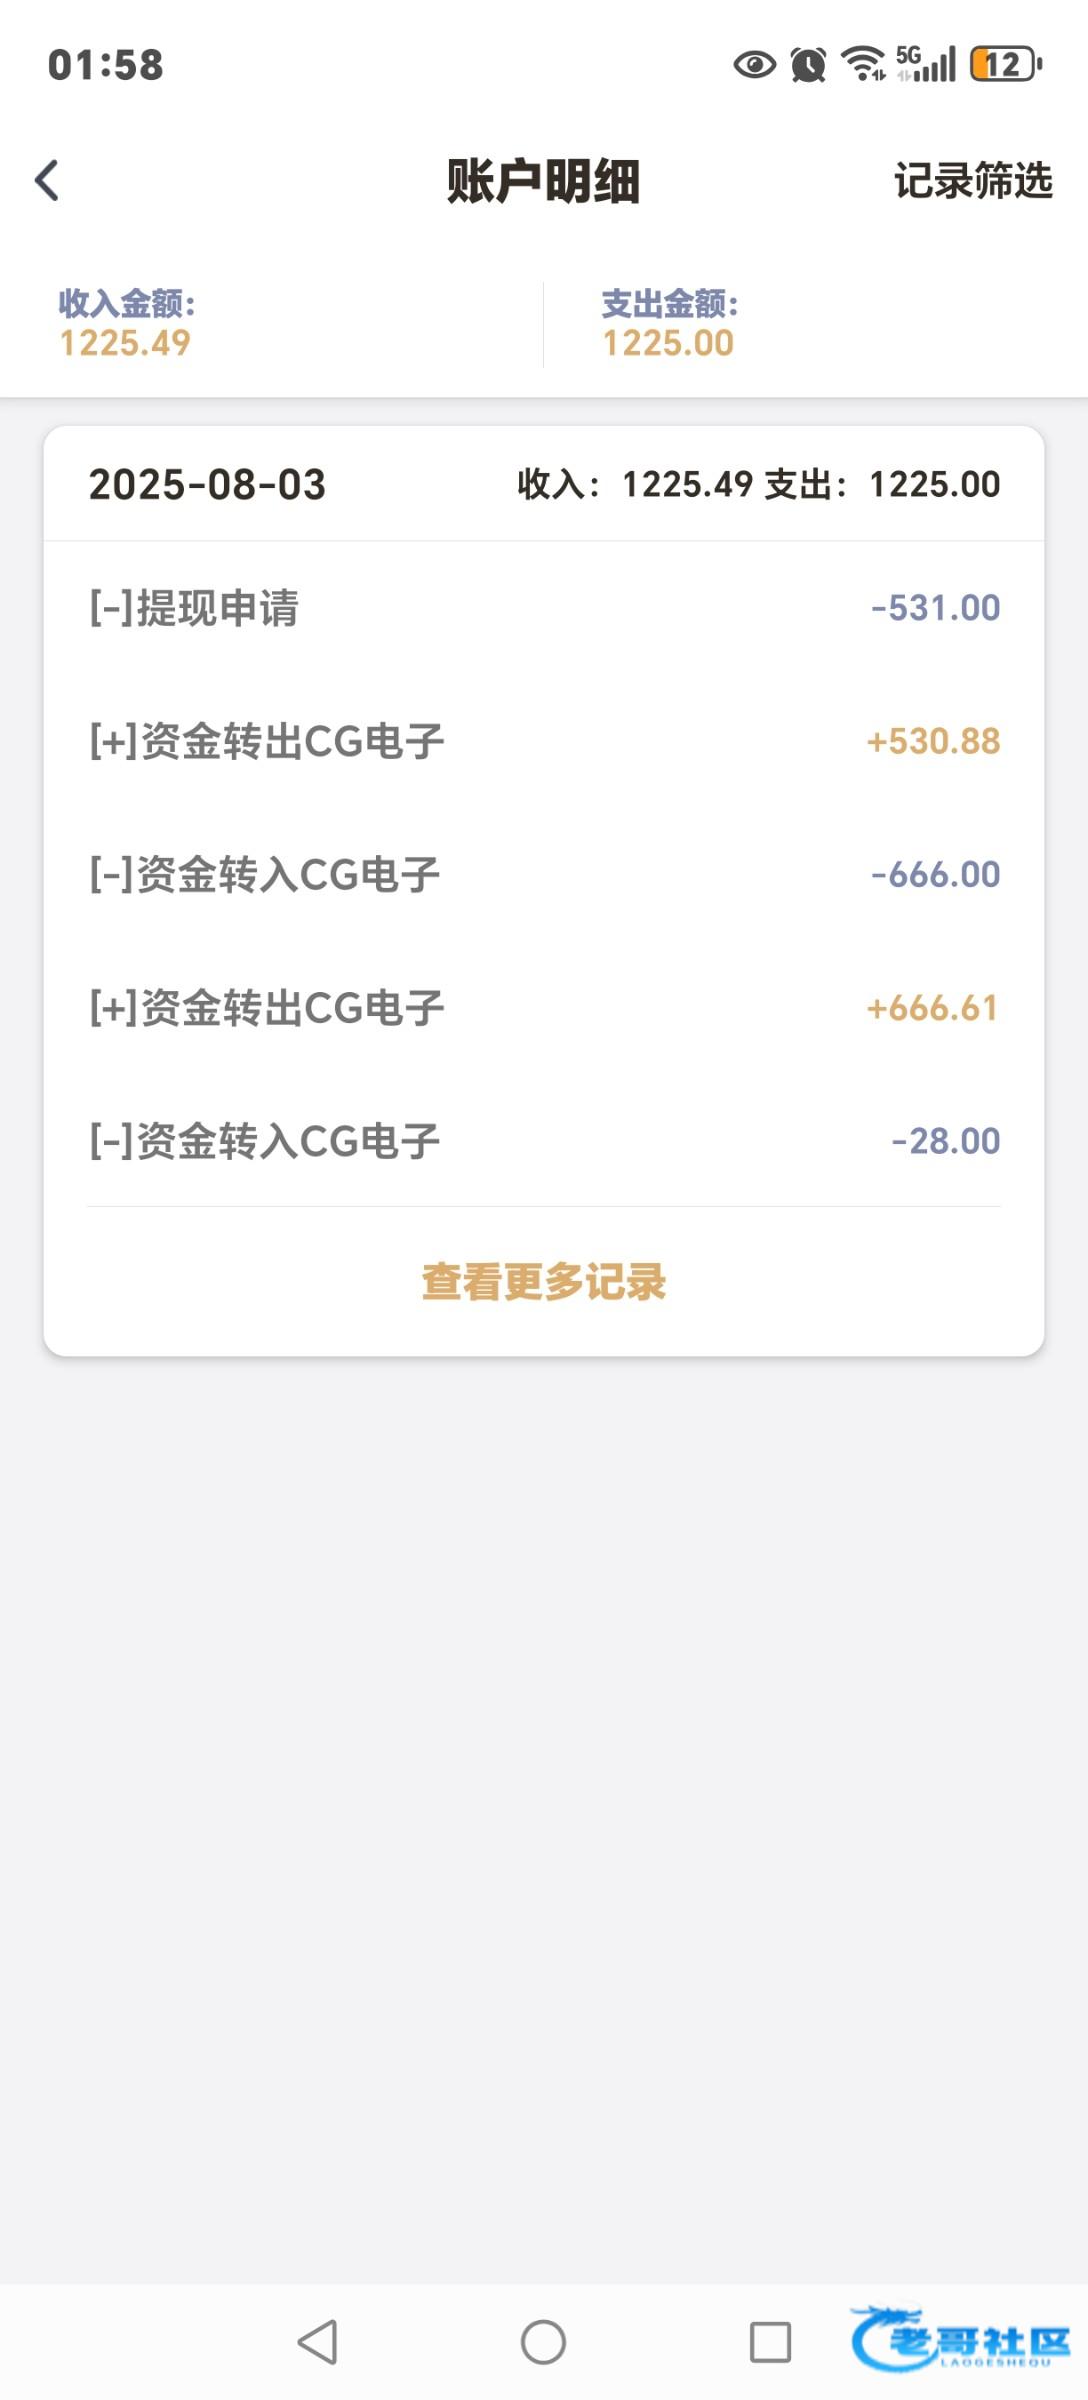Viewport: 1088px width, 2400px height.
Task: Select the -666.00 资金转入CG电子 record
Action: (x=544, y=875)
